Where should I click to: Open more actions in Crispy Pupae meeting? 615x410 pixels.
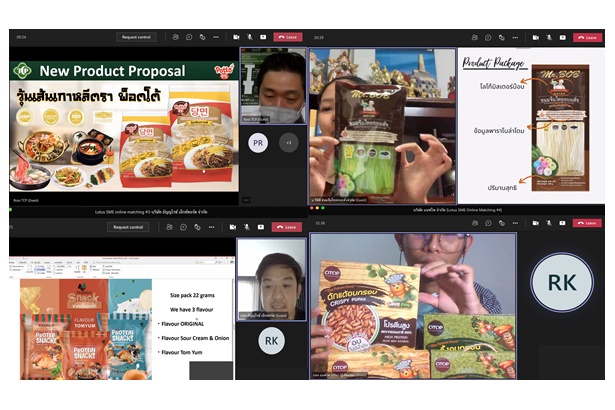(515, 223)
